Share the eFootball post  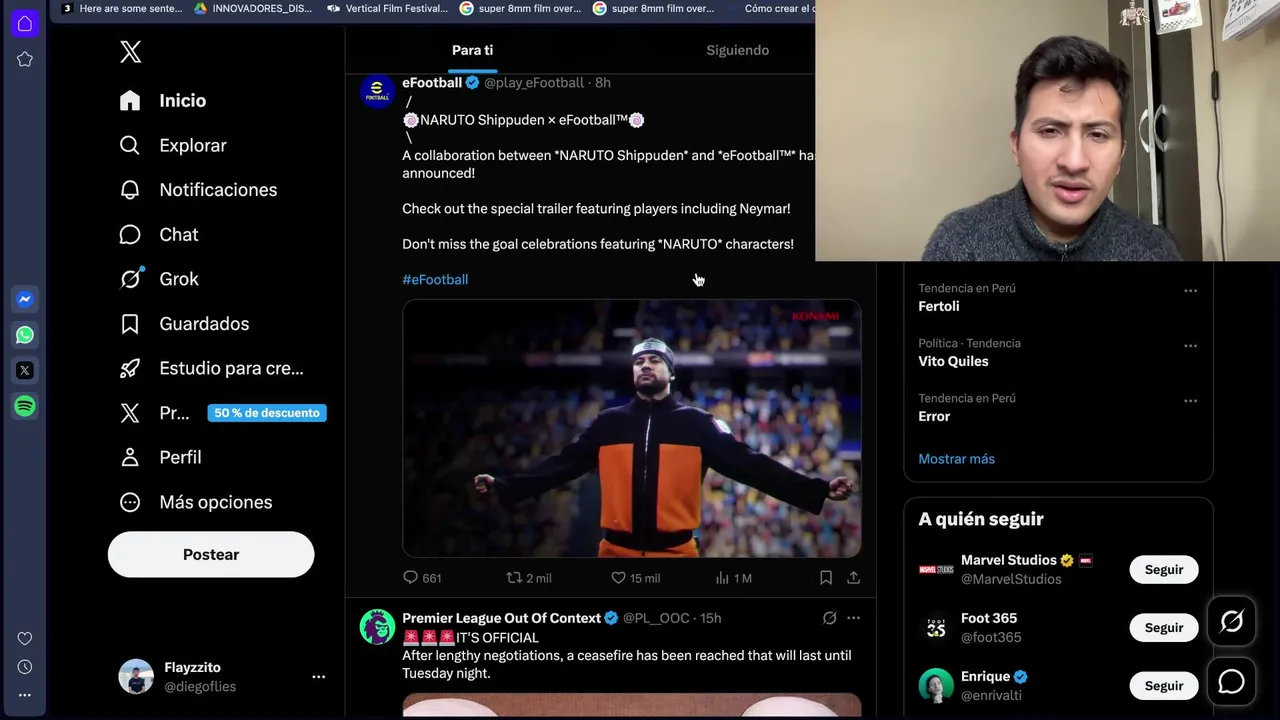coord(853,578)
